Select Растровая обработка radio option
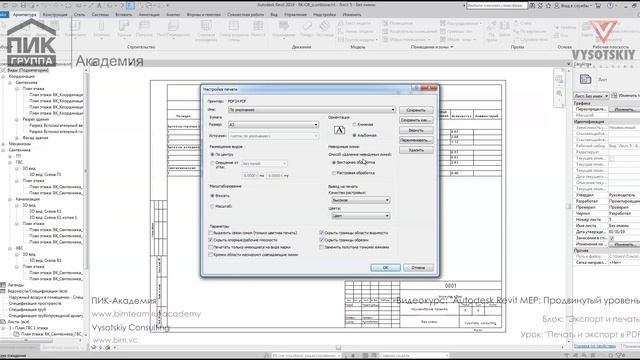This screenshot has height=360, width=640. coord(334,173)
